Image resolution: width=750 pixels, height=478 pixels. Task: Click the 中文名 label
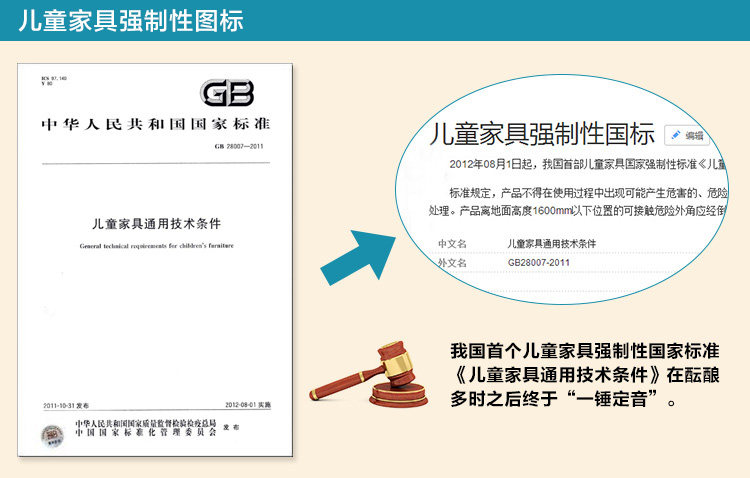(452, 244)
